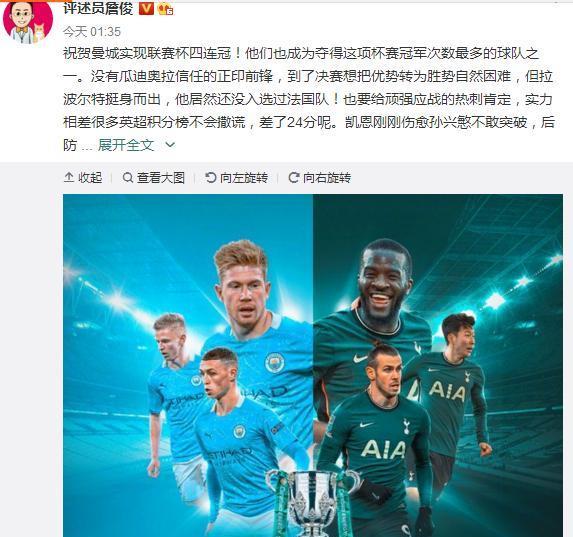Click the post text paragraph body
573x537 pixels.
(x=309, y=99)
